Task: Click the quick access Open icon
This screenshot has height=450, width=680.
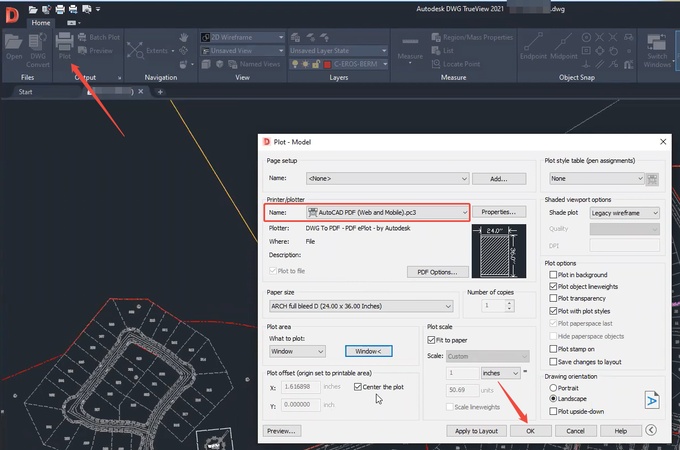Action: [33, 9]
